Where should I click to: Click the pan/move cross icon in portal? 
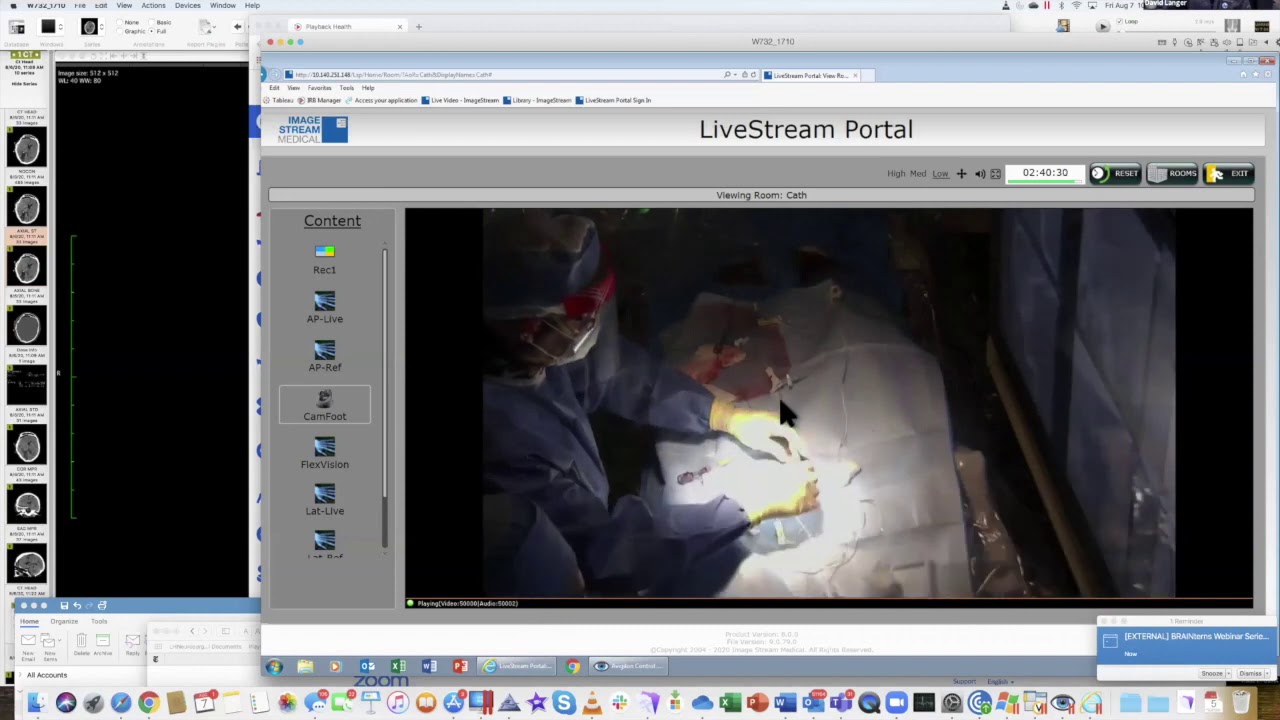[x=961, y=174]
